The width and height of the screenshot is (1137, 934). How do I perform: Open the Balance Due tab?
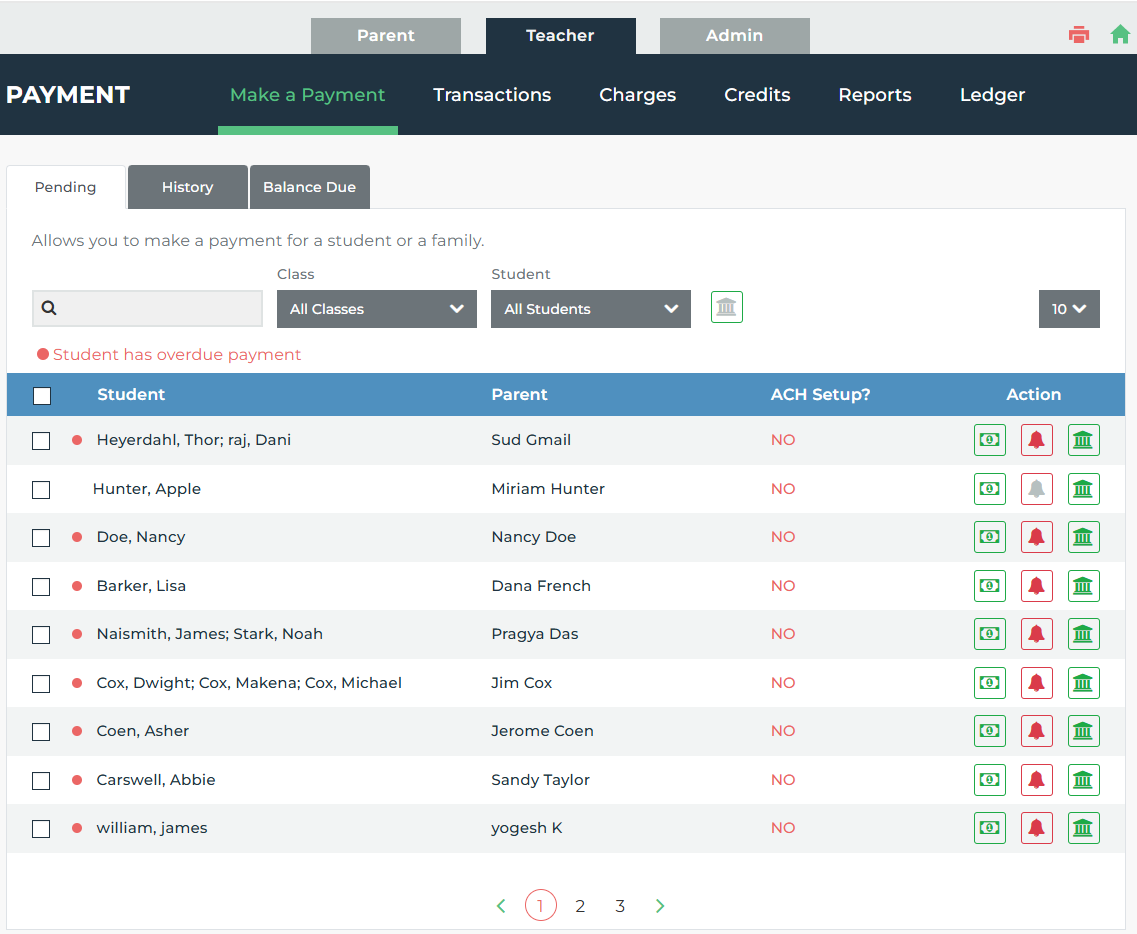tap(310, 187)
